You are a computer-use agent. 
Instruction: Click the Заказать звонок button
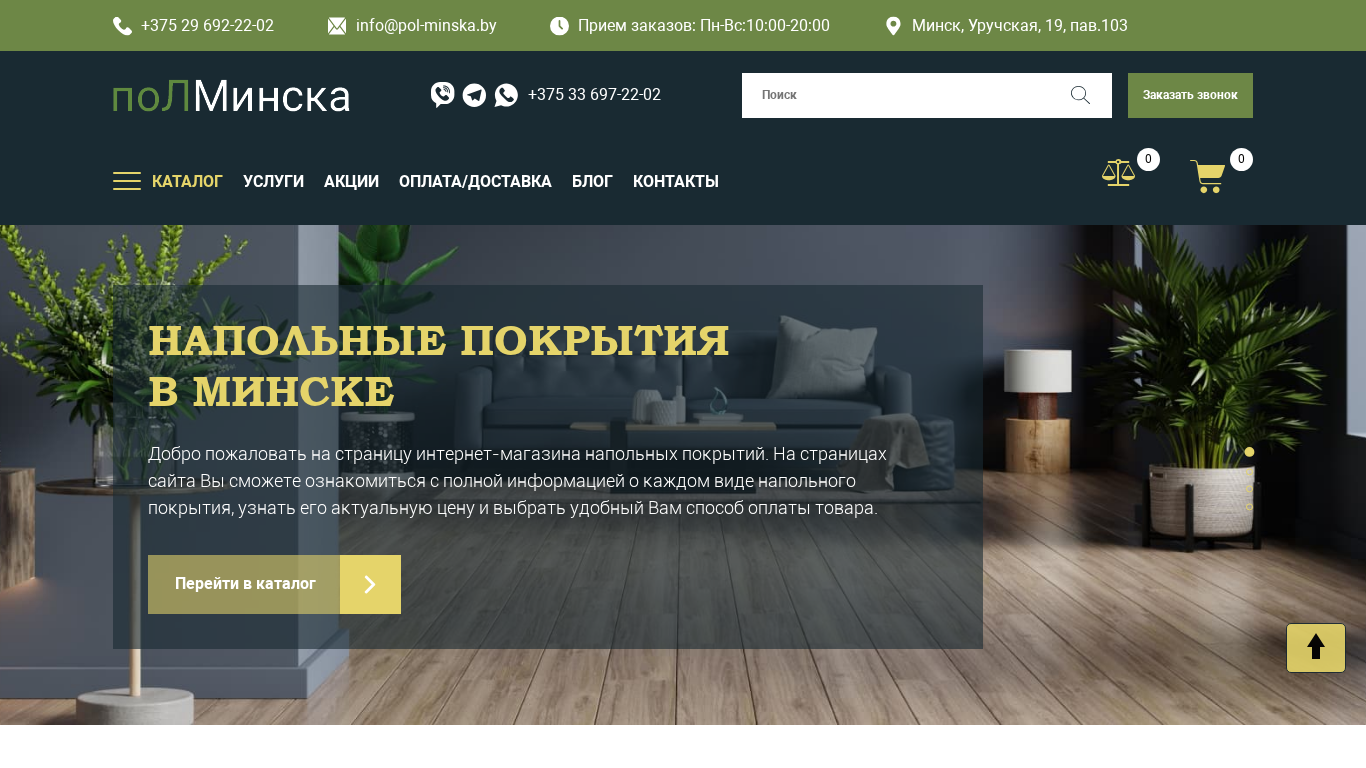1190,95
